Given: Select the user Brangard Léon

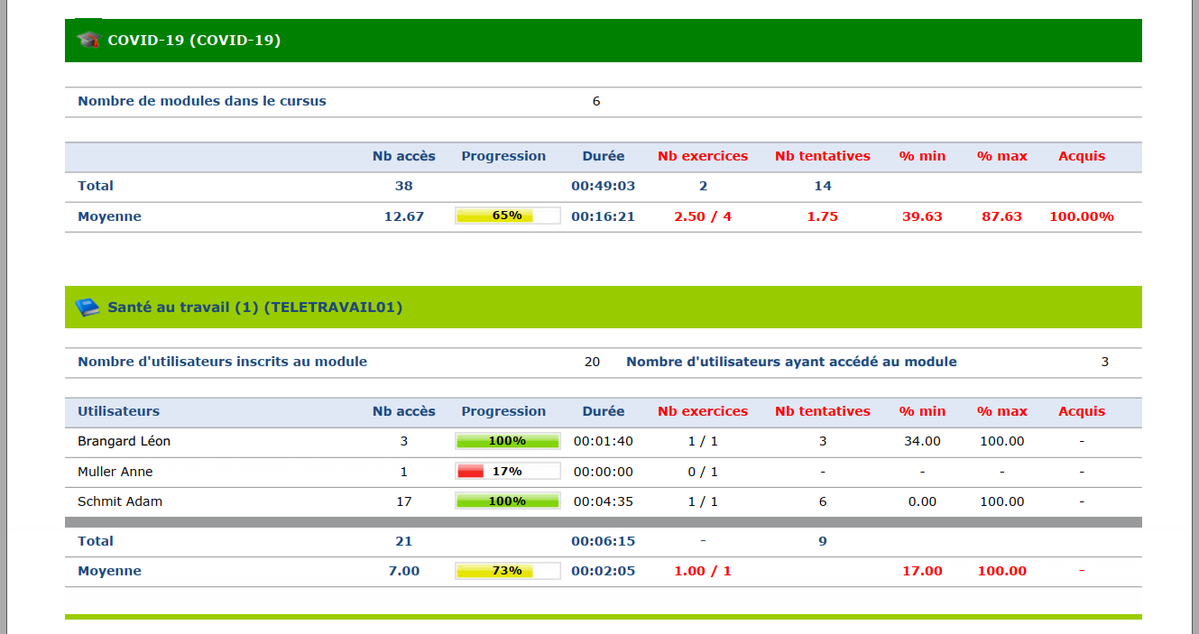Looking at the screenshot, I should pyautogui.click(x=124, y=441).
